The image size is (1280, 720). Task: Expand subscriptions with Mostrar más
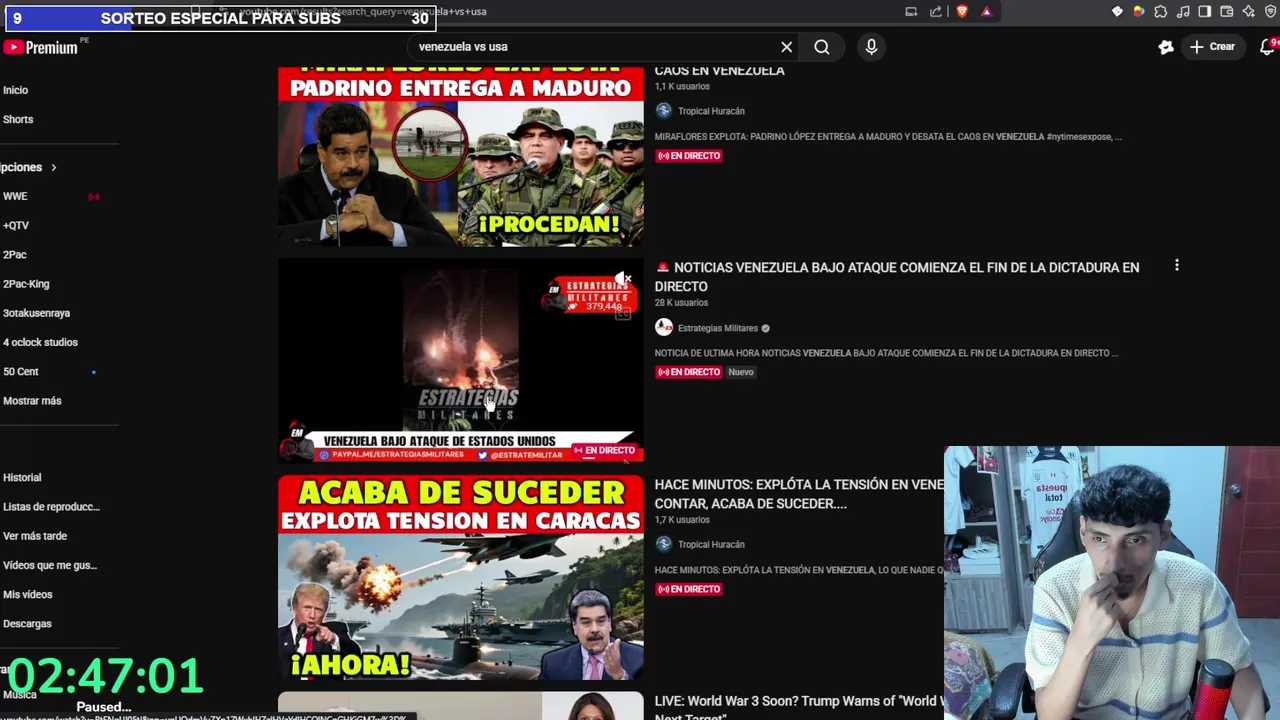[x=32, y=401]
